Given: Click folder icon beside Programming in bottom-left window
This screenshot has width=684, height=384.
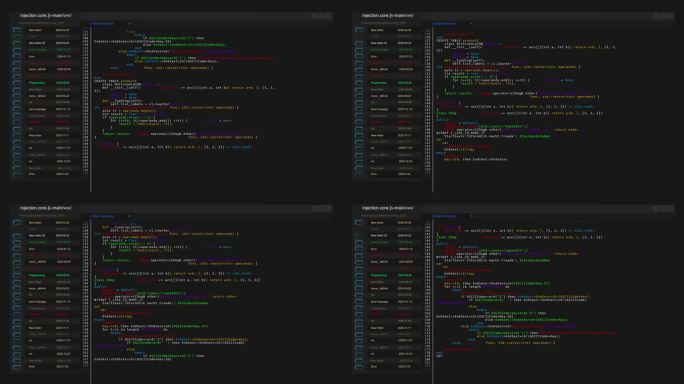Looking at the screenshot, I should pos(17,275).
